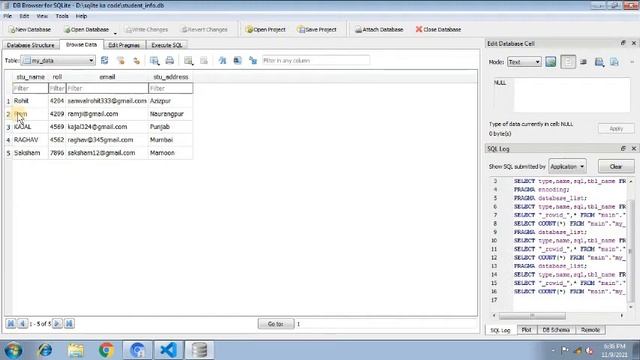Open the Help menu
This screenshot has height=360, width=640.
tap(81, 16)
